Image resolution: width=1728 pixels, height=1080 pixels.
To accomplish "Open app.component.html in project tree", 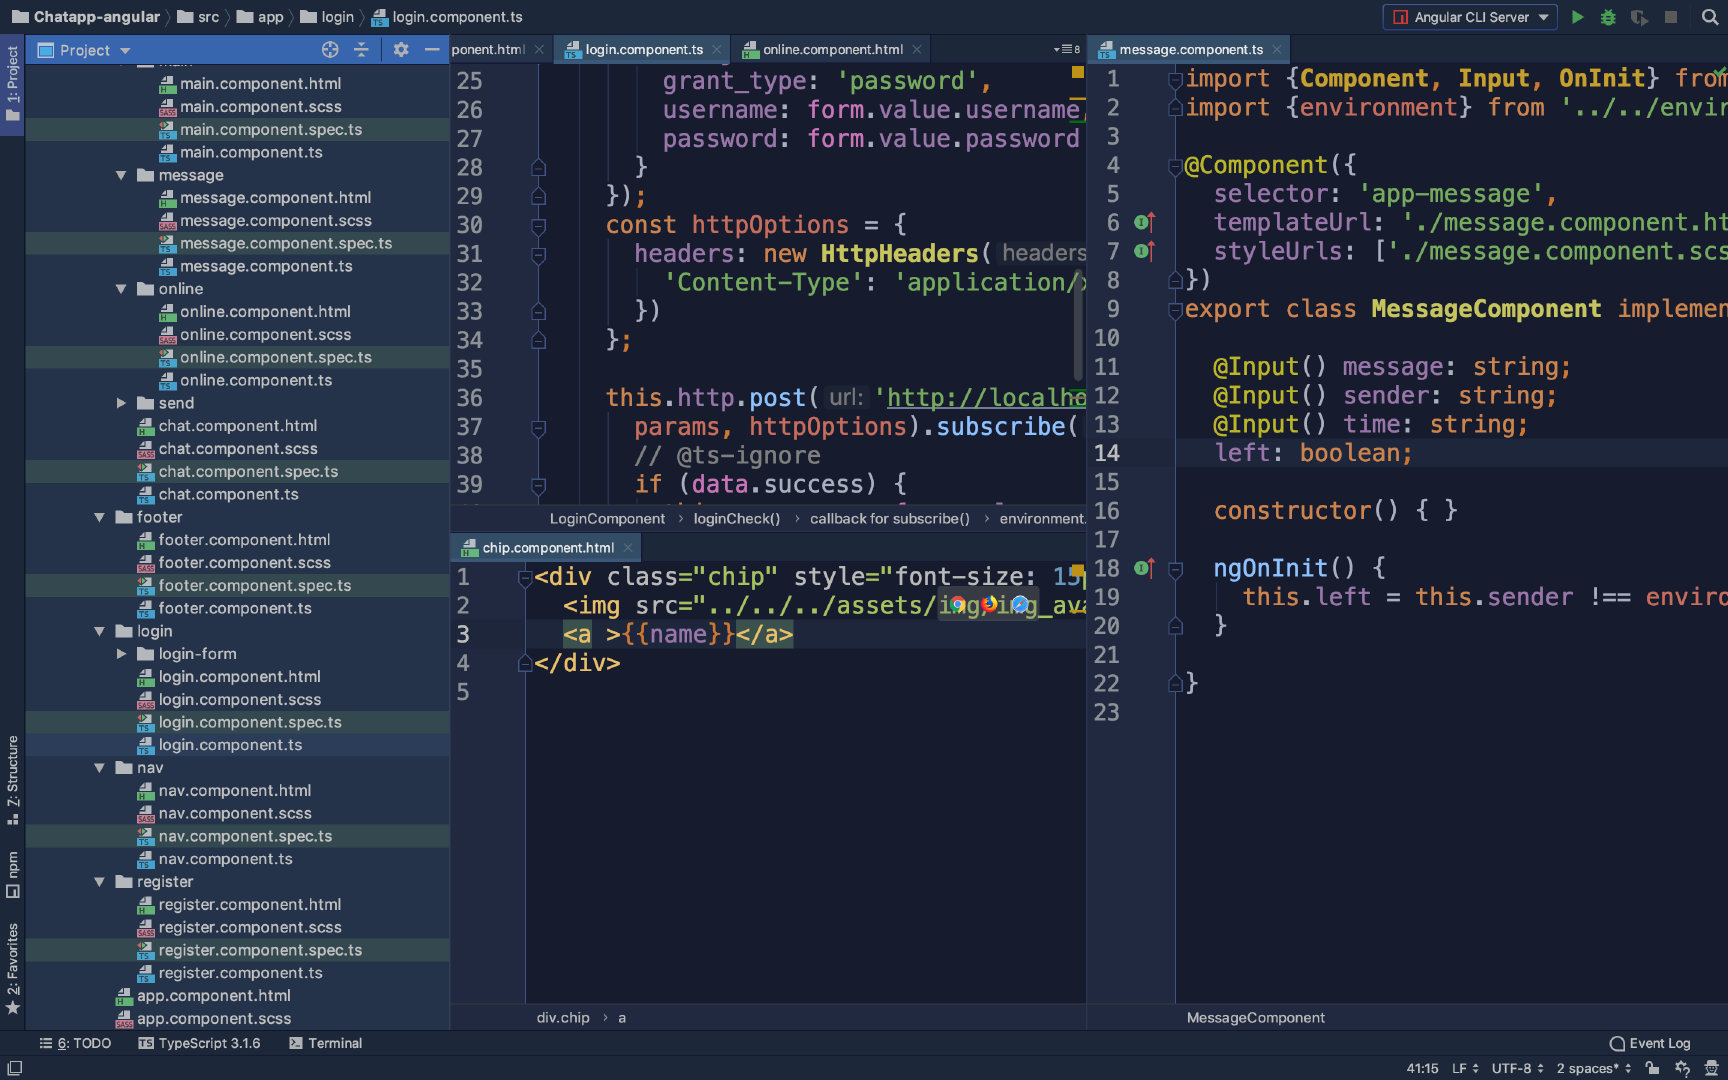I will pyautogui.click(x=214, y=996).
